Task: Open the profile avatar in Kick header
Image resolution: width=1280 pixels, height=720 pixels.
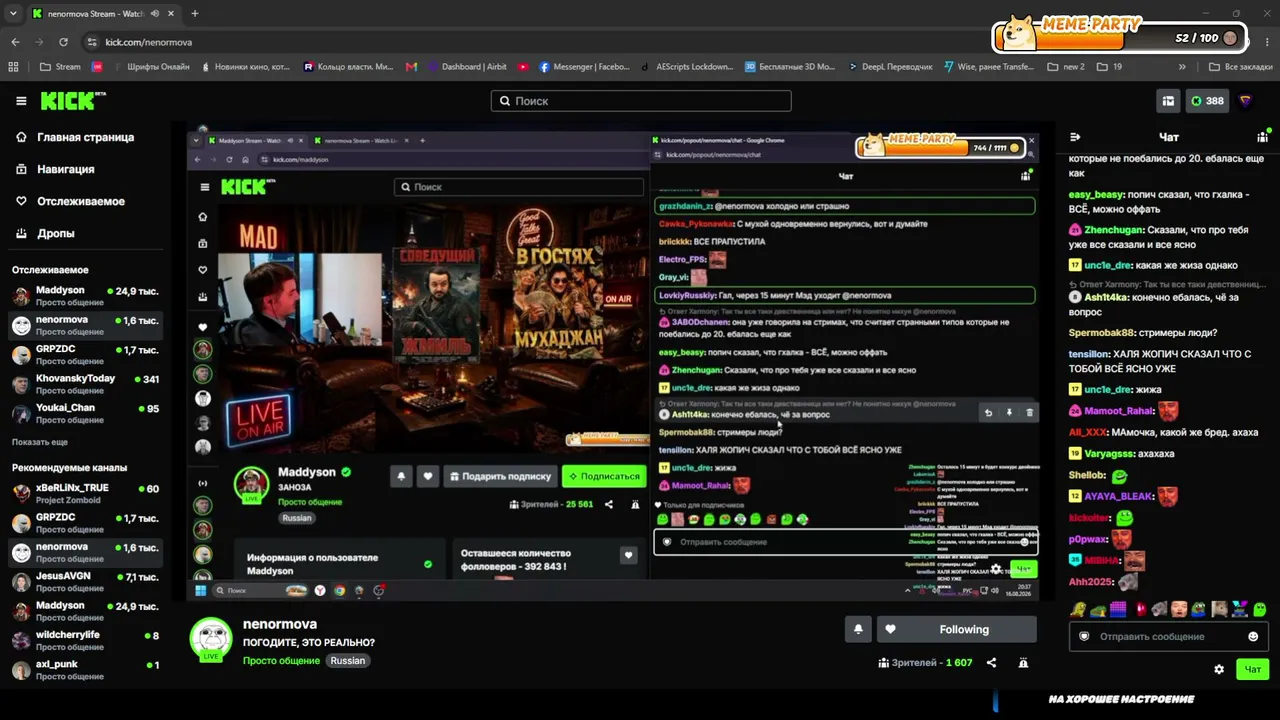Action: (x=1245, y=101)
